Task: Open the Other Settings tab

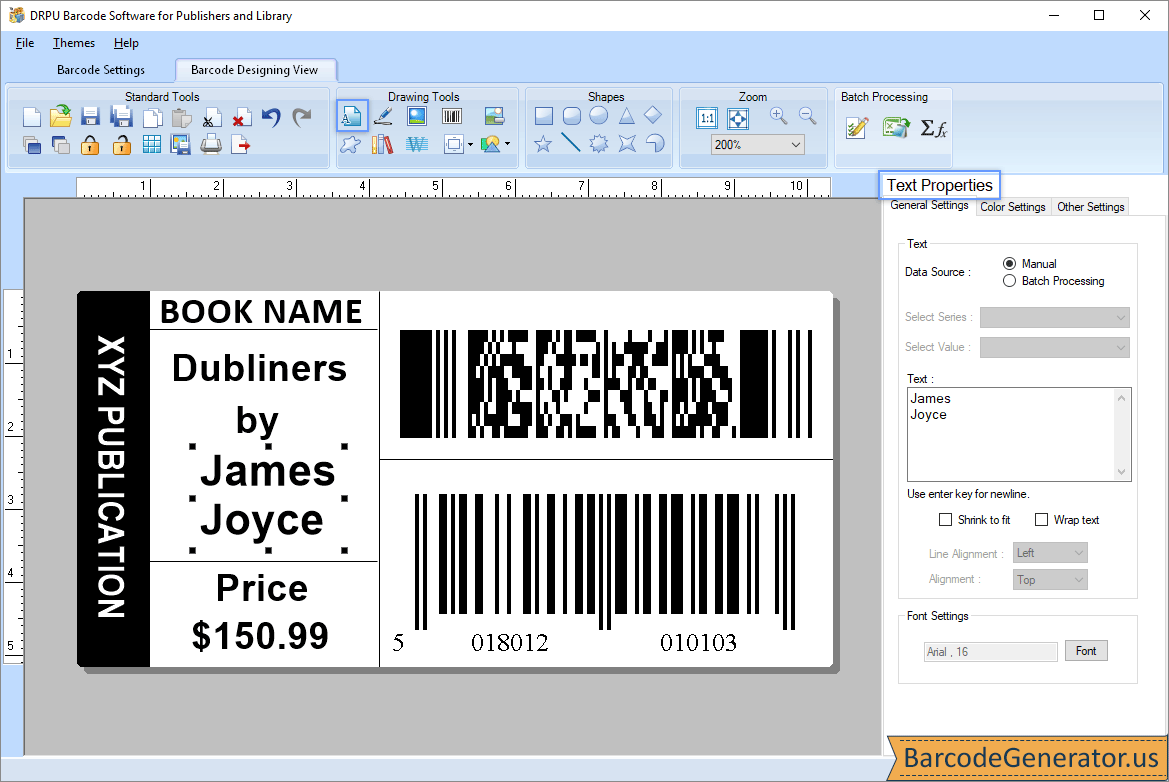Action: (x=1091, y=207)
